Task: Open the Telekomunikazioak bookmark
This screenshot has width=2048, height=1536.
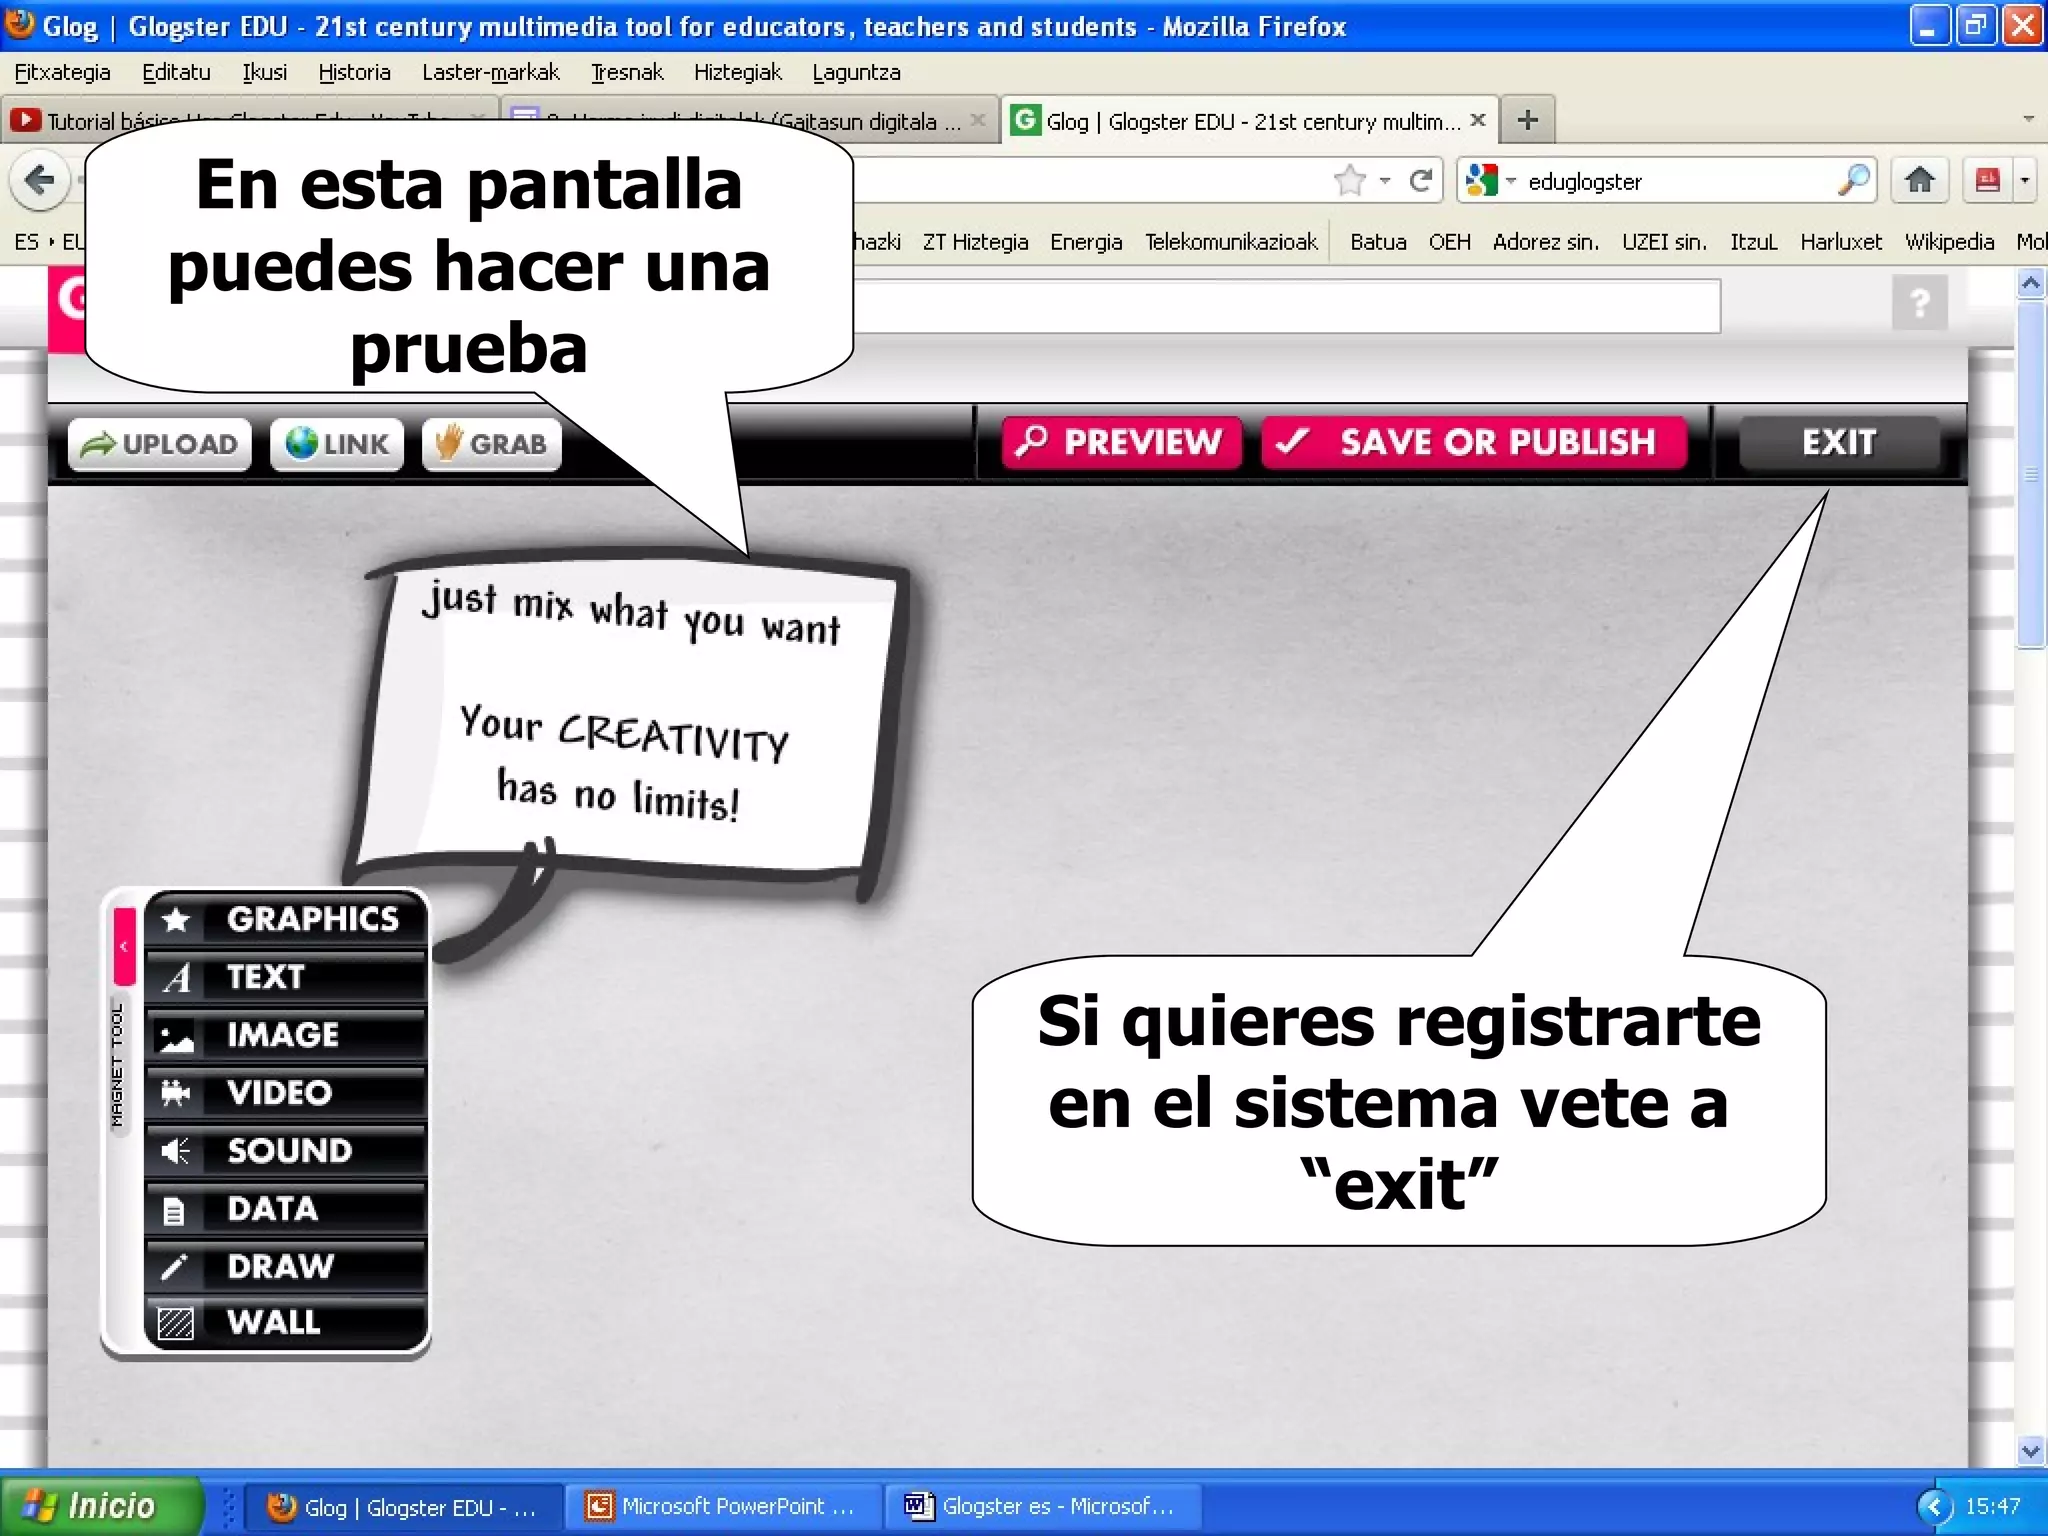Action: [1231, 242]
